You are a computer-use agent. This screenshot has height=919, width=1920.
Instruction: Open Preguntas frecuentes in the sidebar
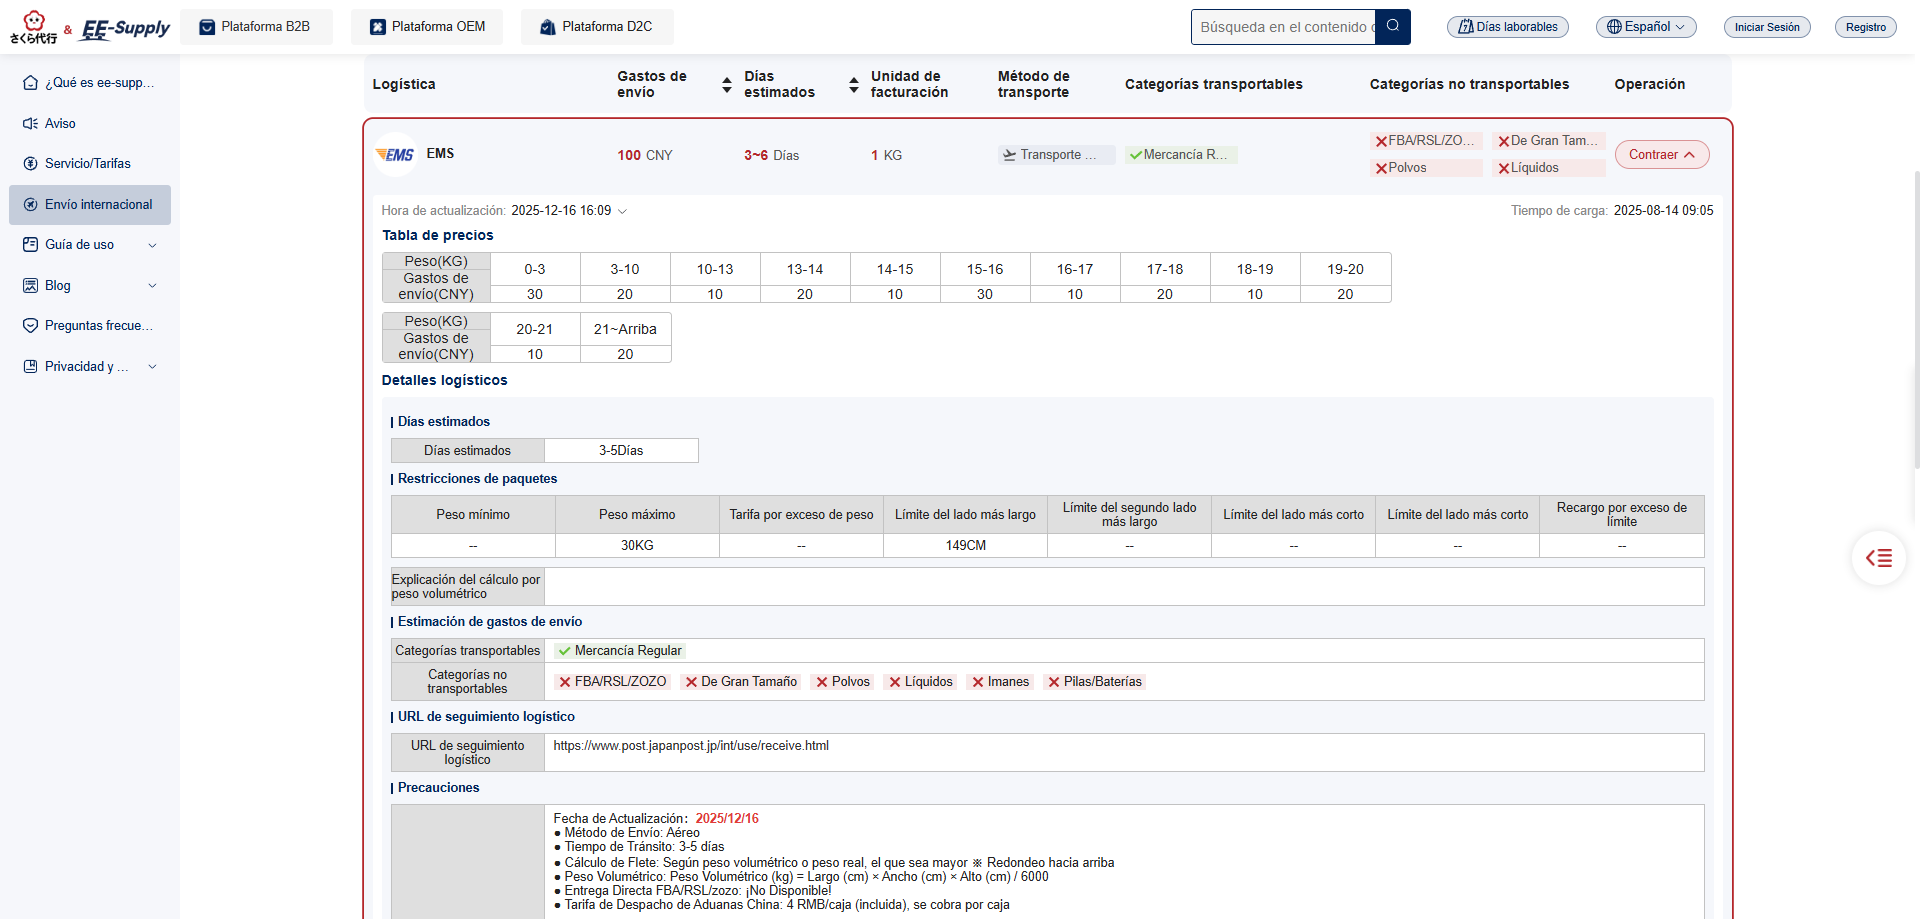point(90,325)
